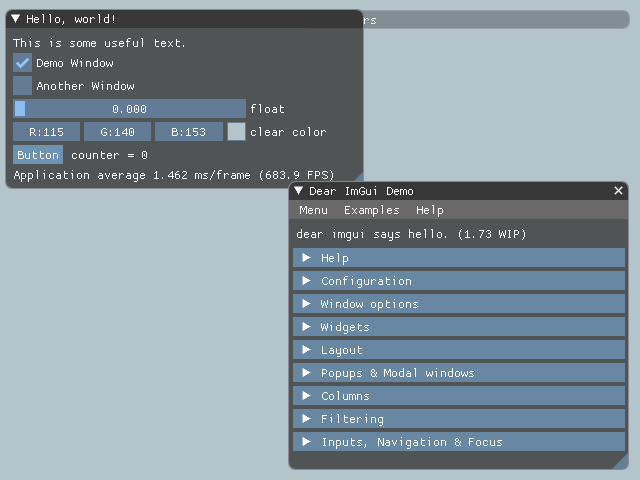Collapse the Dear ImGui Demo window triangle
Viewport: 640px width, 480px height.
coord(299,191)
